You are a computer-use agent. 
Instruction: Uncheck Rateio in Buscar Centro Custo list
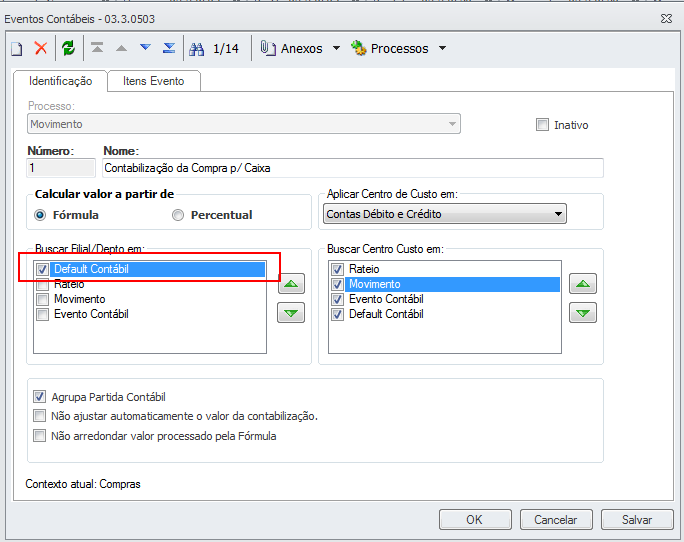[337, 269]
